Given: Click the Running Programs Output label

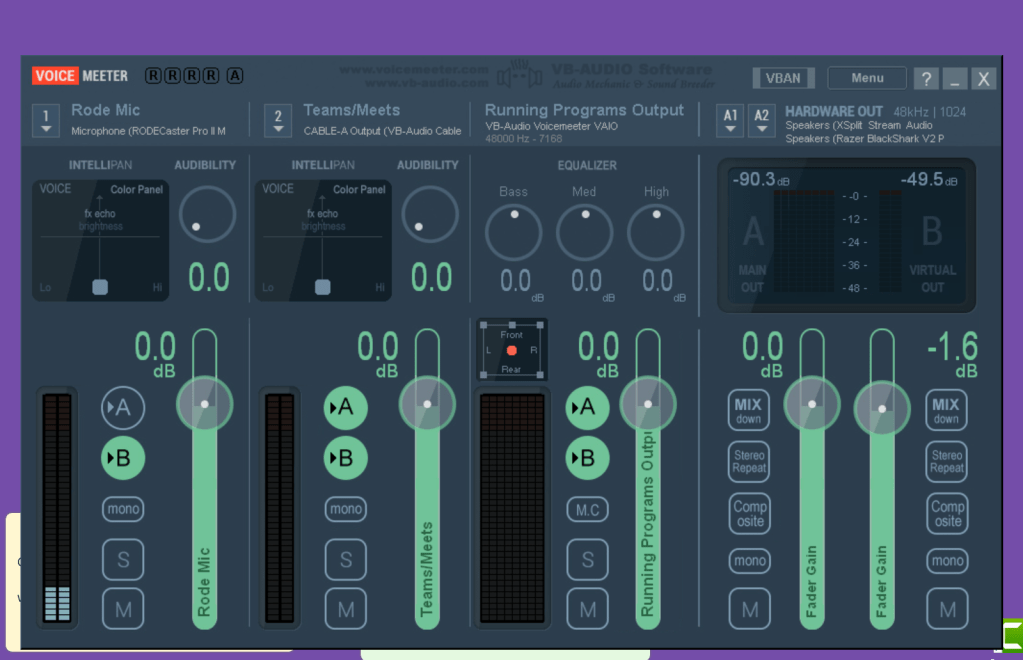Looking at the screenshot, I should 584,110.
